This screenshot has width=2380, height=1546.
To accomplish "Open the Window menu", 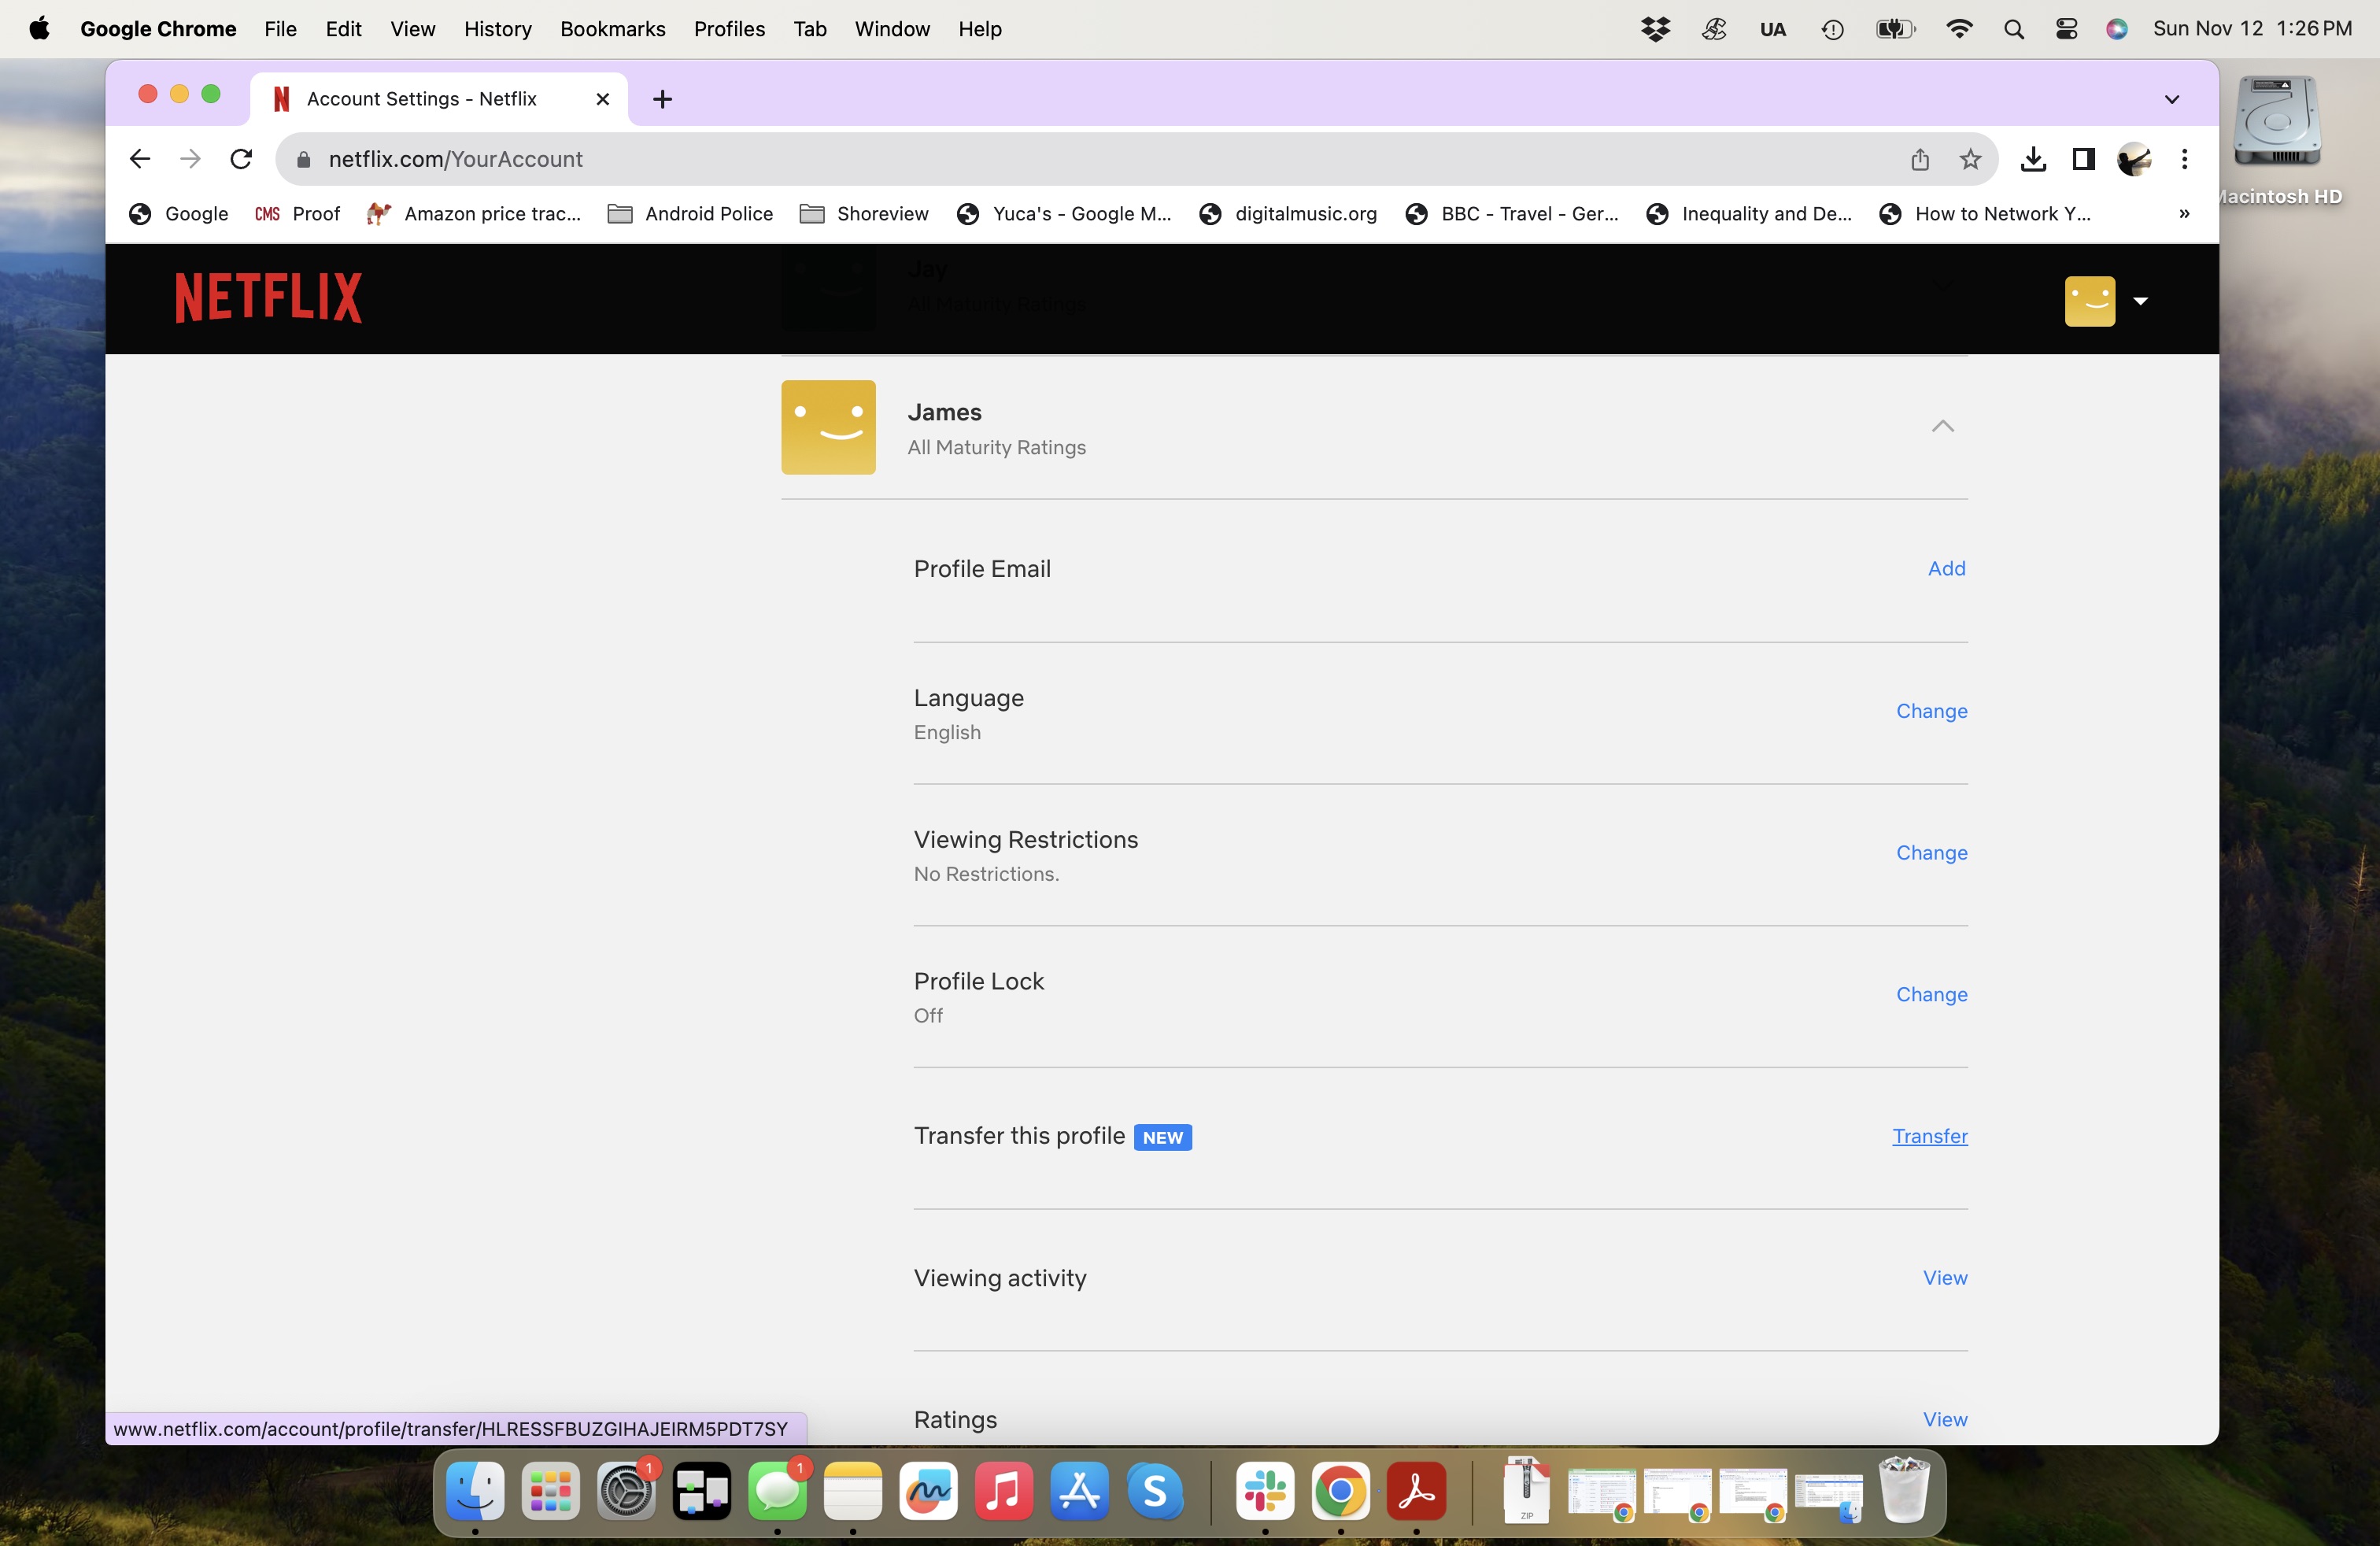I will pyautogui.click(x=892, y=28).
